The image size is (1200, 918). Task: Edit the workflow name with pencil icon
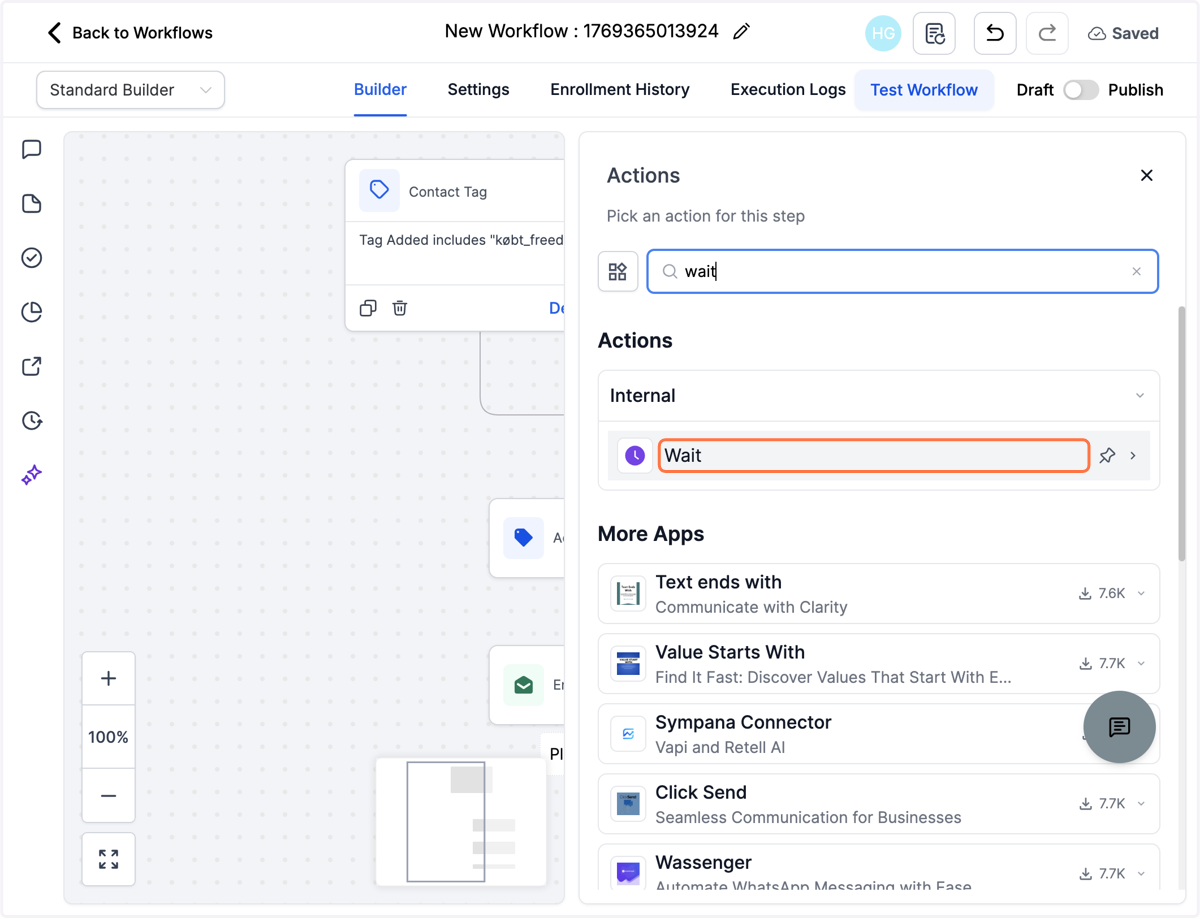(x=741, y=32)
